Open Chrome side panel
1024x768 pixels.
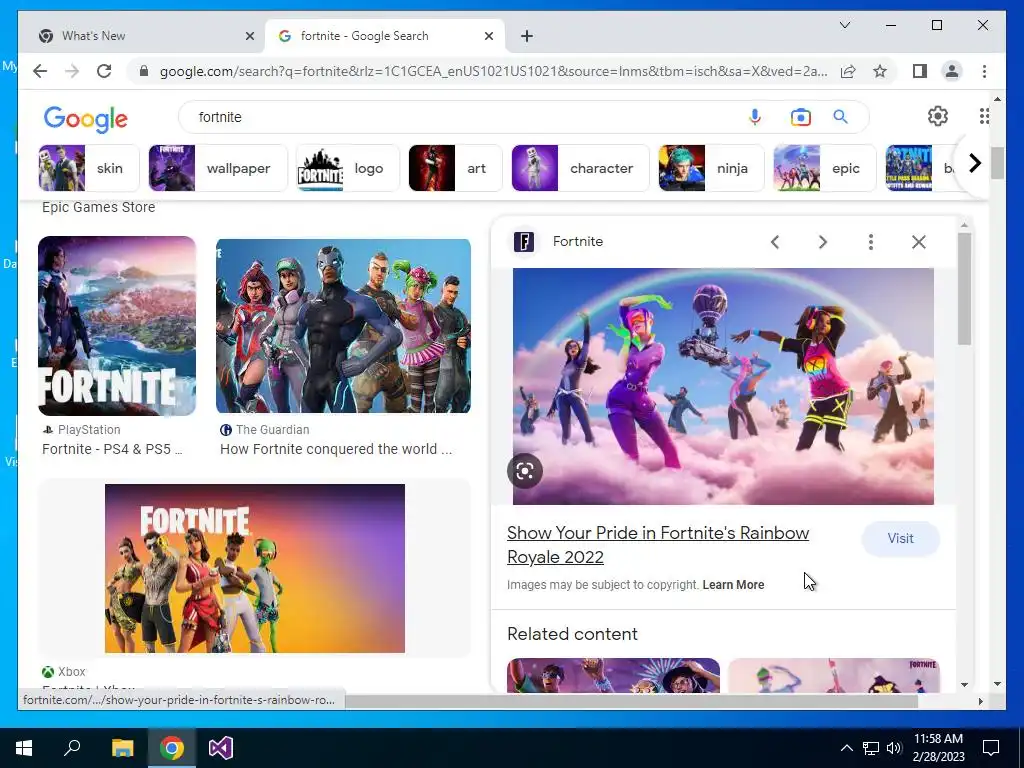[920, 71]
